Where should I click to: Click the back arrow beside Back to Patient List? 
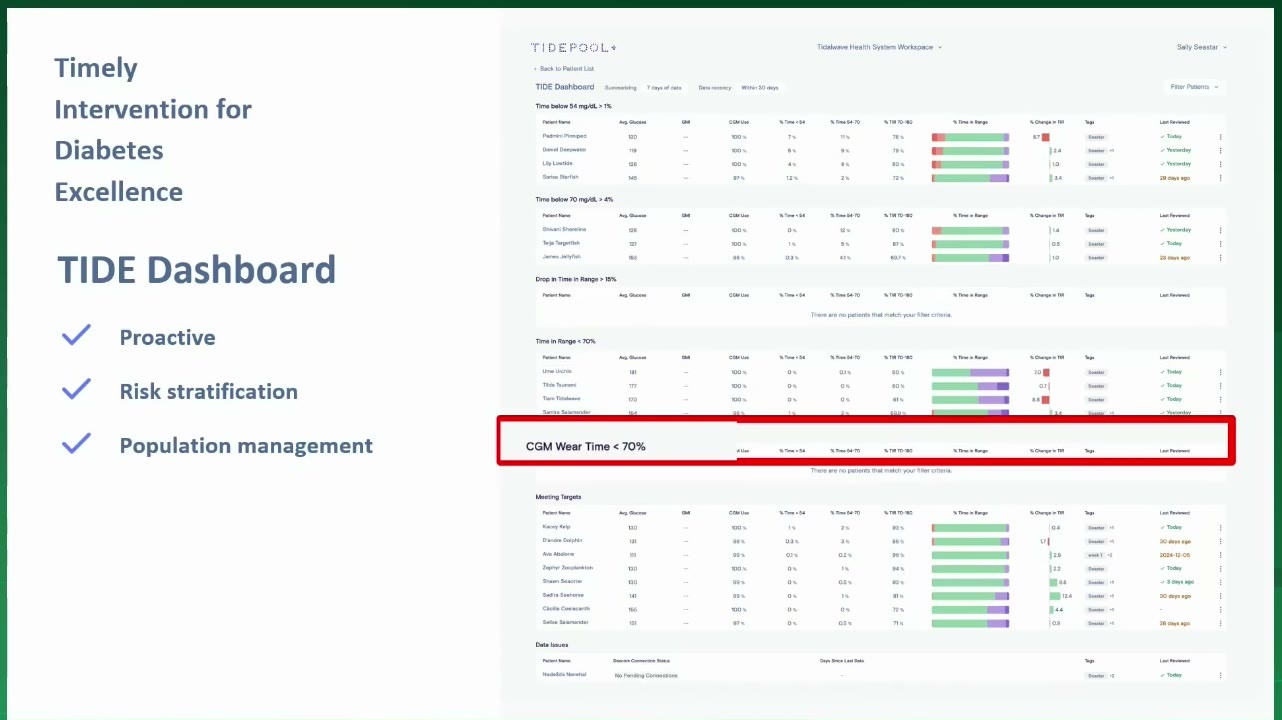pos(535,69)
